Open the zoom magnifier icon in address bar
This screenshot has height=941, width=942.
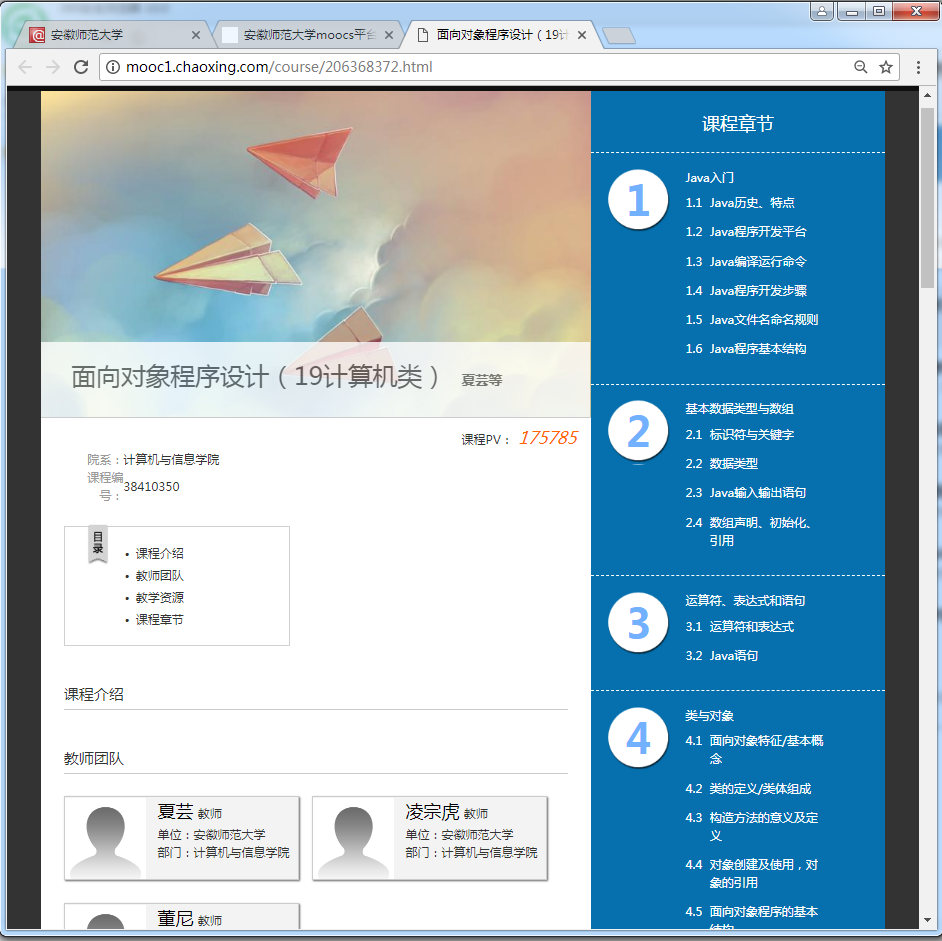(860, 67)
